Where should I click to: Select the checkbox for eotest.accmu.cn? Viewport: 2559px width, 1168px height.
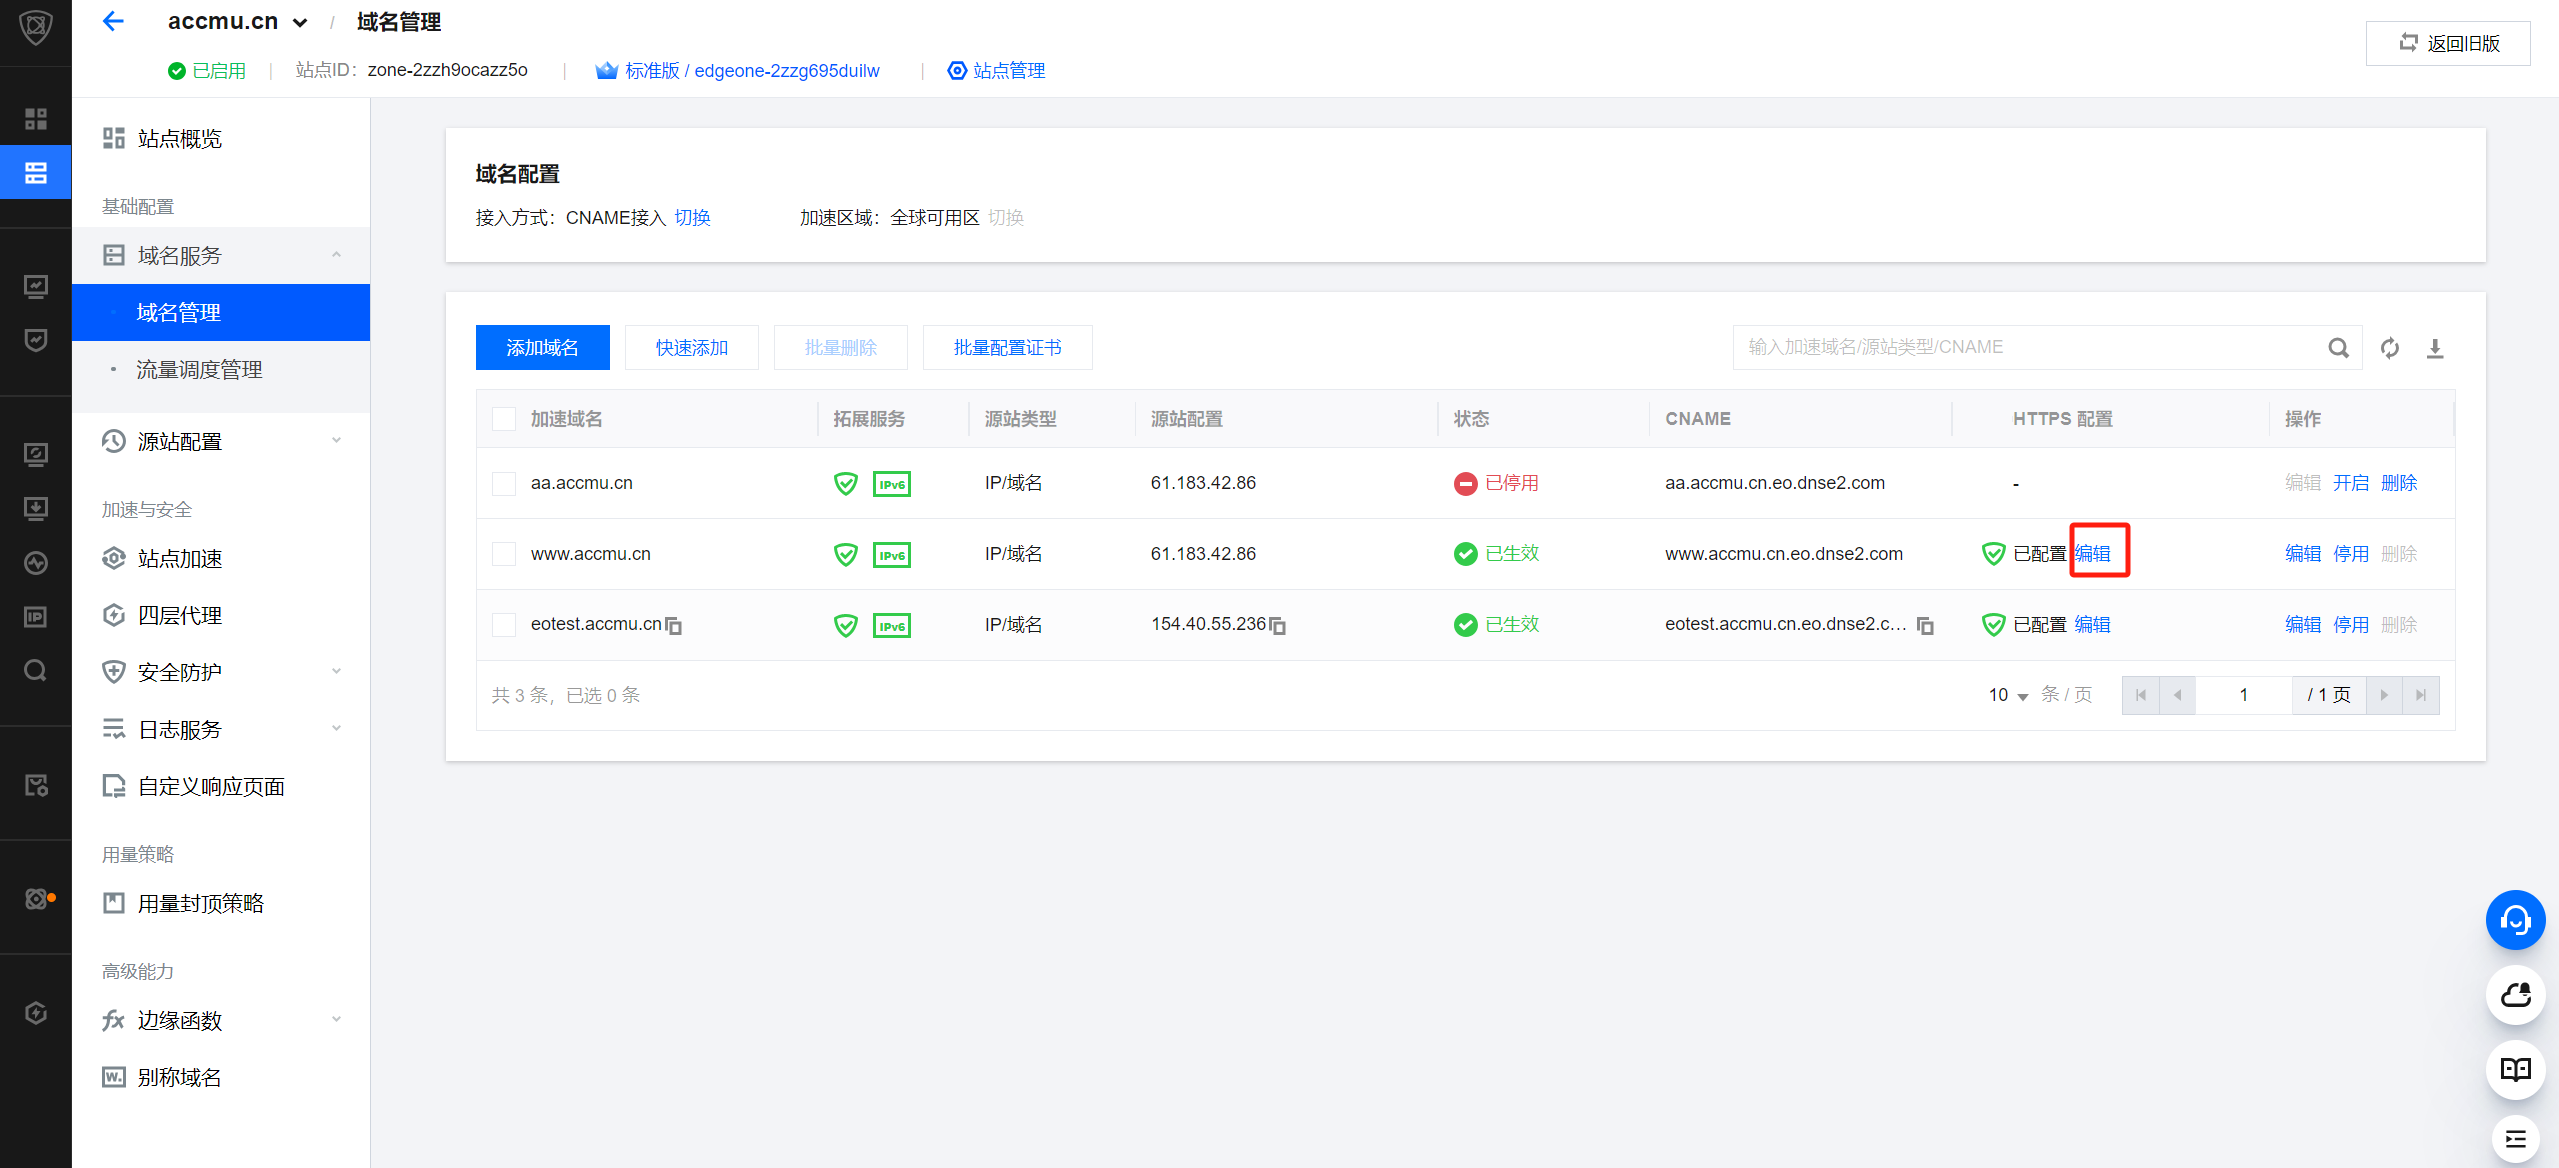click(x=504, y=625)
